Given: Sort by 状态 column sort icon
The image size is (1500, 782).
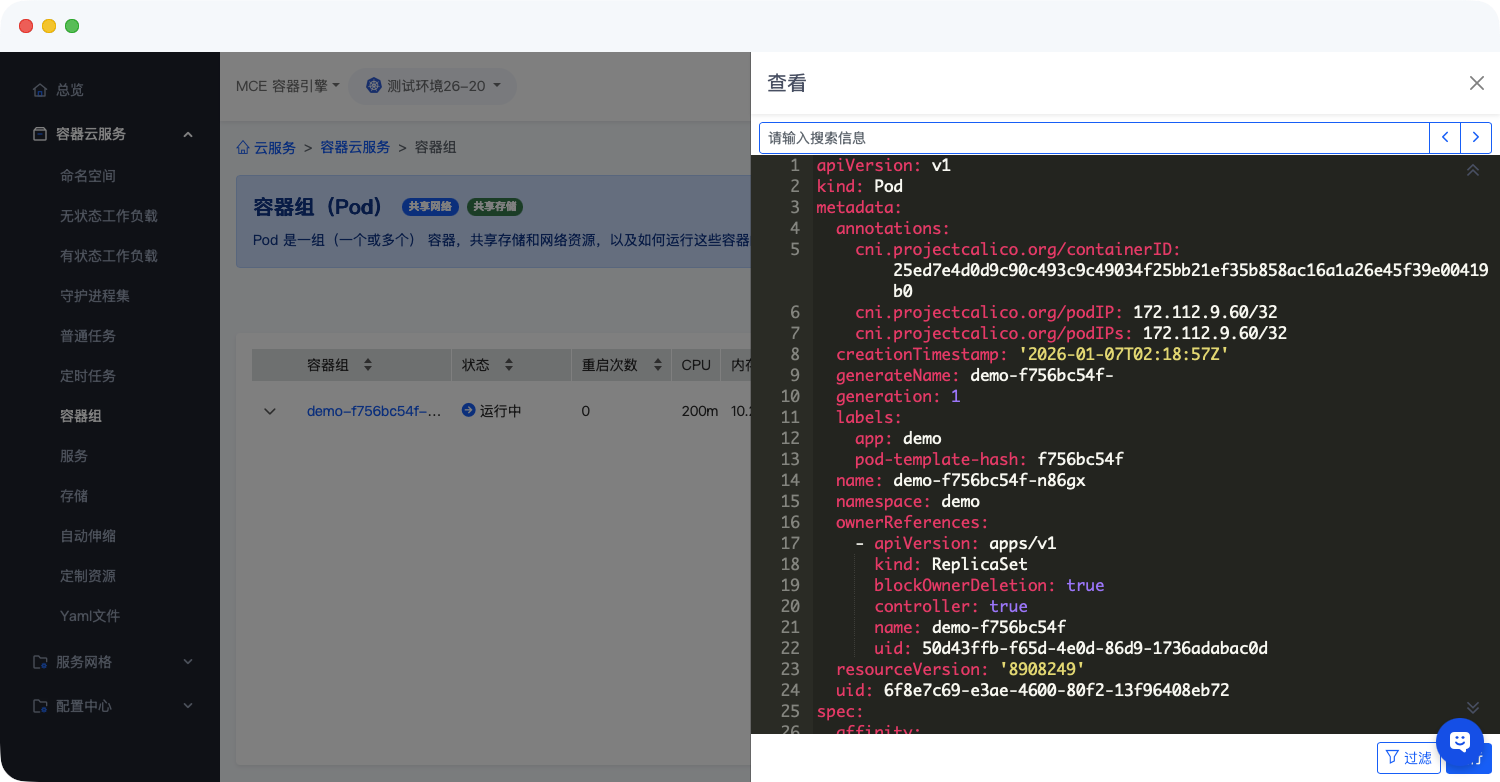Looking at the screenshot, I should pos(508,365).
